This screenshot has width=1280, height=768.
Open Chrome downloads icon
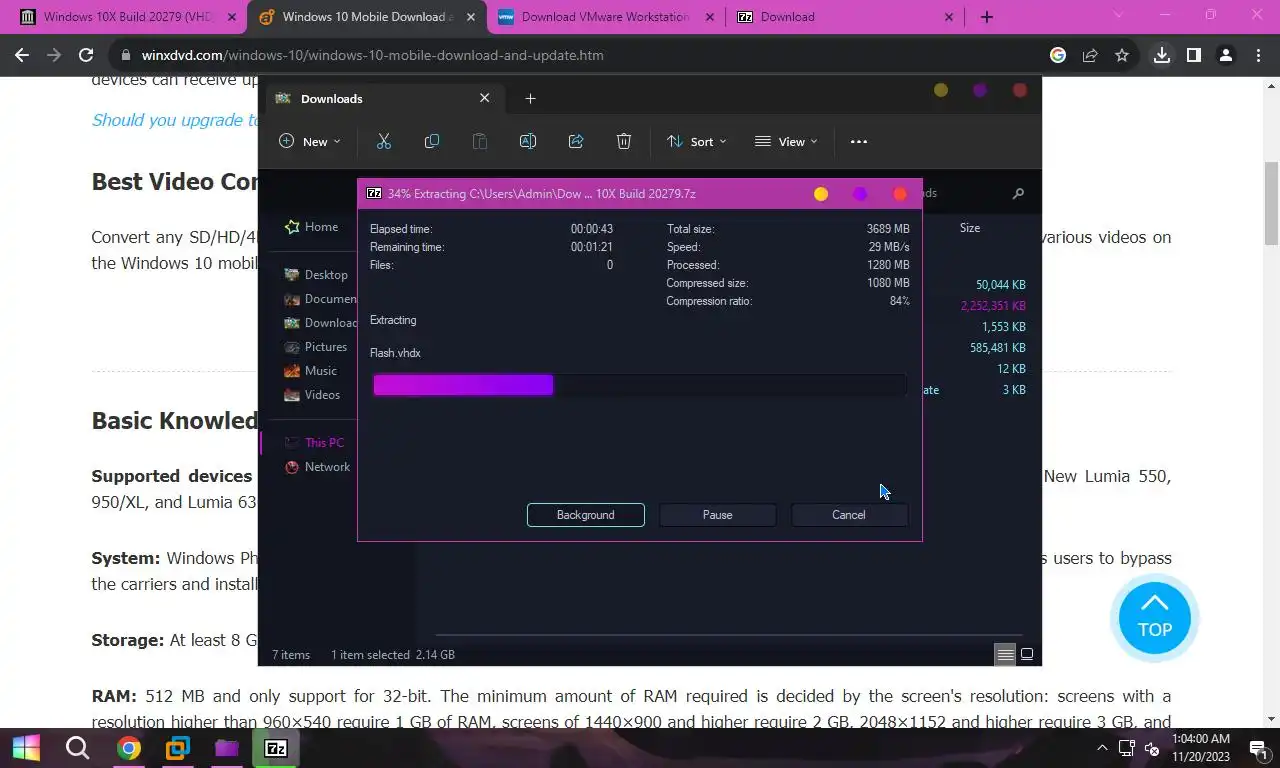pos(1162,56)
